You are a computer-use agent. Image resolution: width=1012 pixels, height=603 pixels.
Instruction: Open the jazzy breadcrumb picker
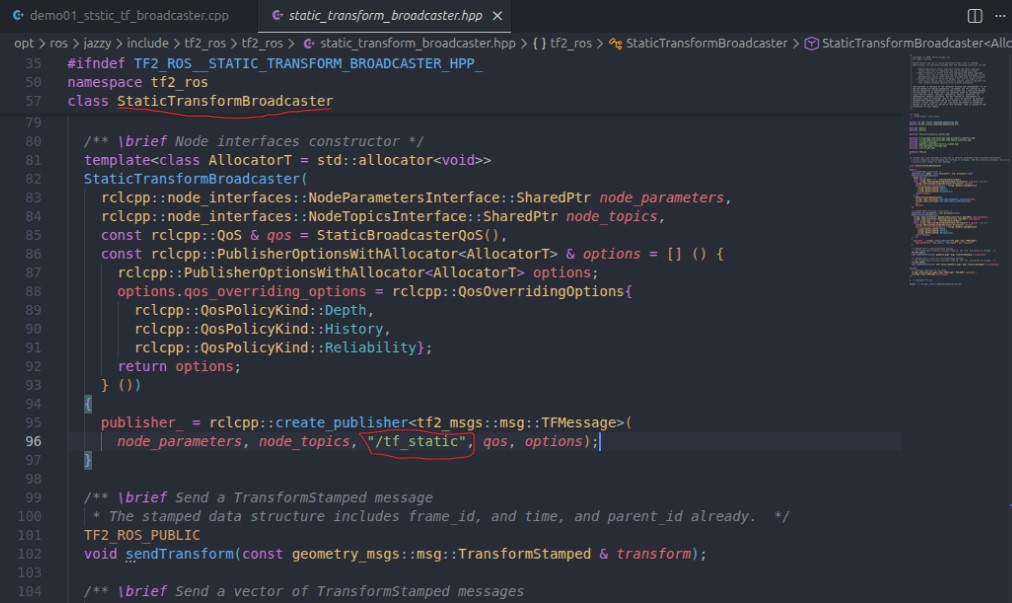point(97,44)
